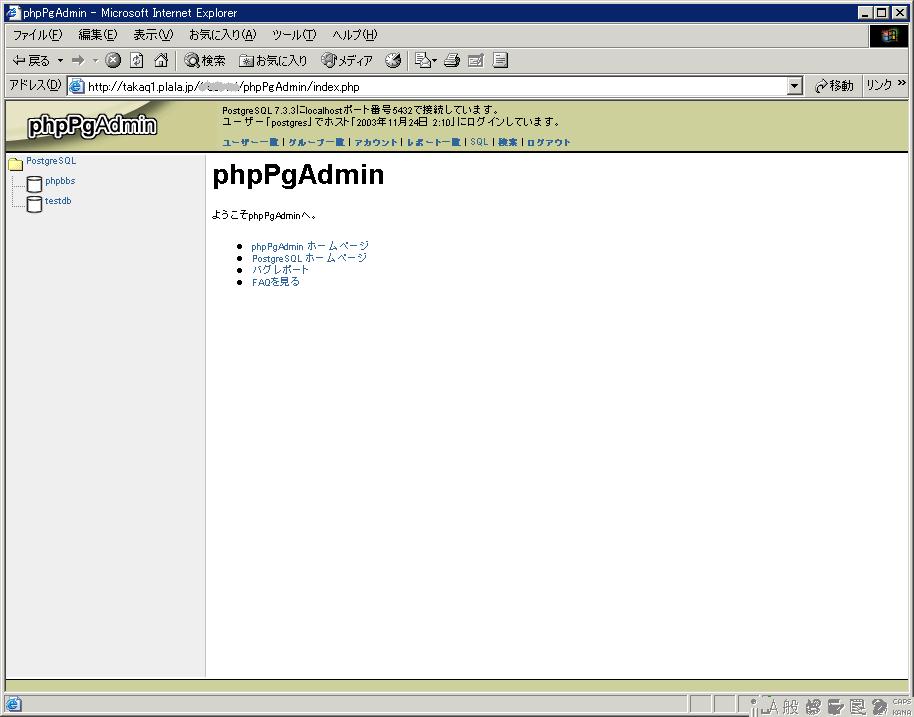Stop page loading with Stop icon

click(113, 60)
